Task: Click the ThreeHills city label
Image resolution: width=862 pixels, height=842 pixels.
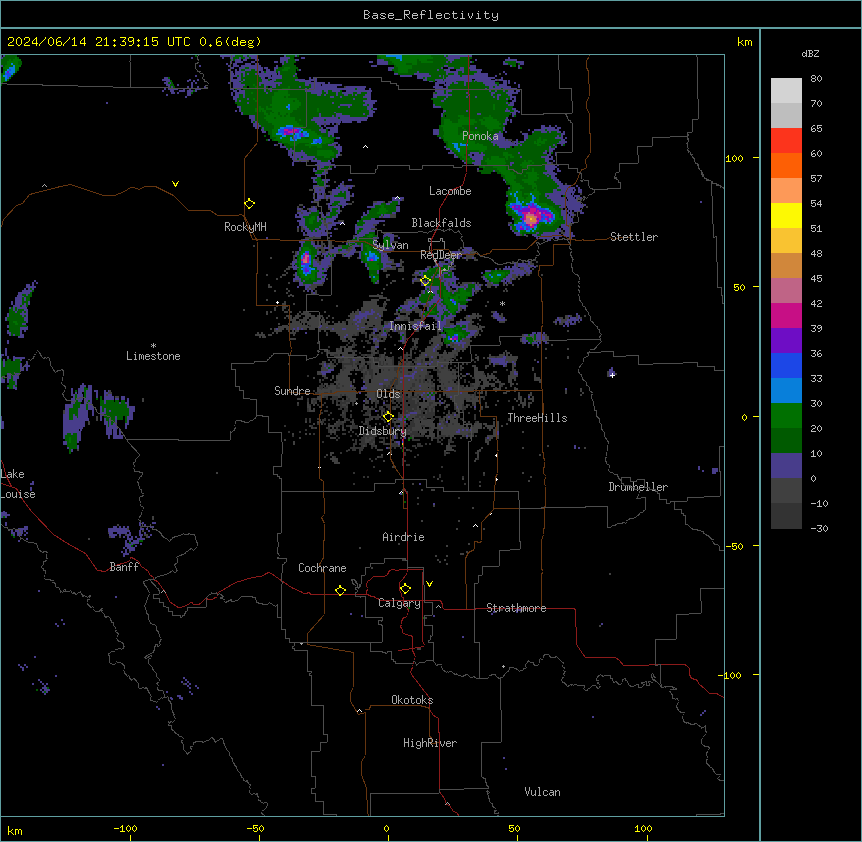Action: pyautogui.click(x=537, y=418)
